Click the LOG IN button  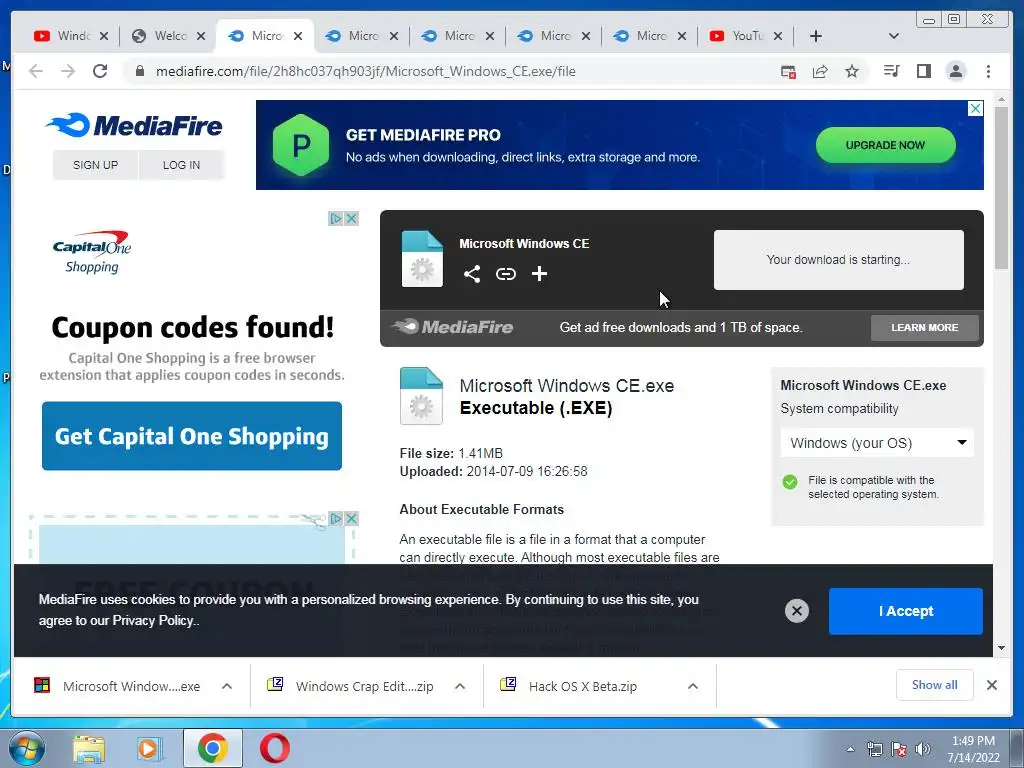click(x=182, y=165)
